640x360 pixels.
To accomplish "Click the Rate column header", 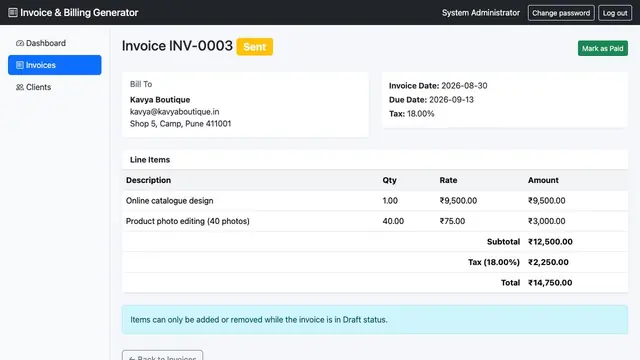I will coord(448,180).
